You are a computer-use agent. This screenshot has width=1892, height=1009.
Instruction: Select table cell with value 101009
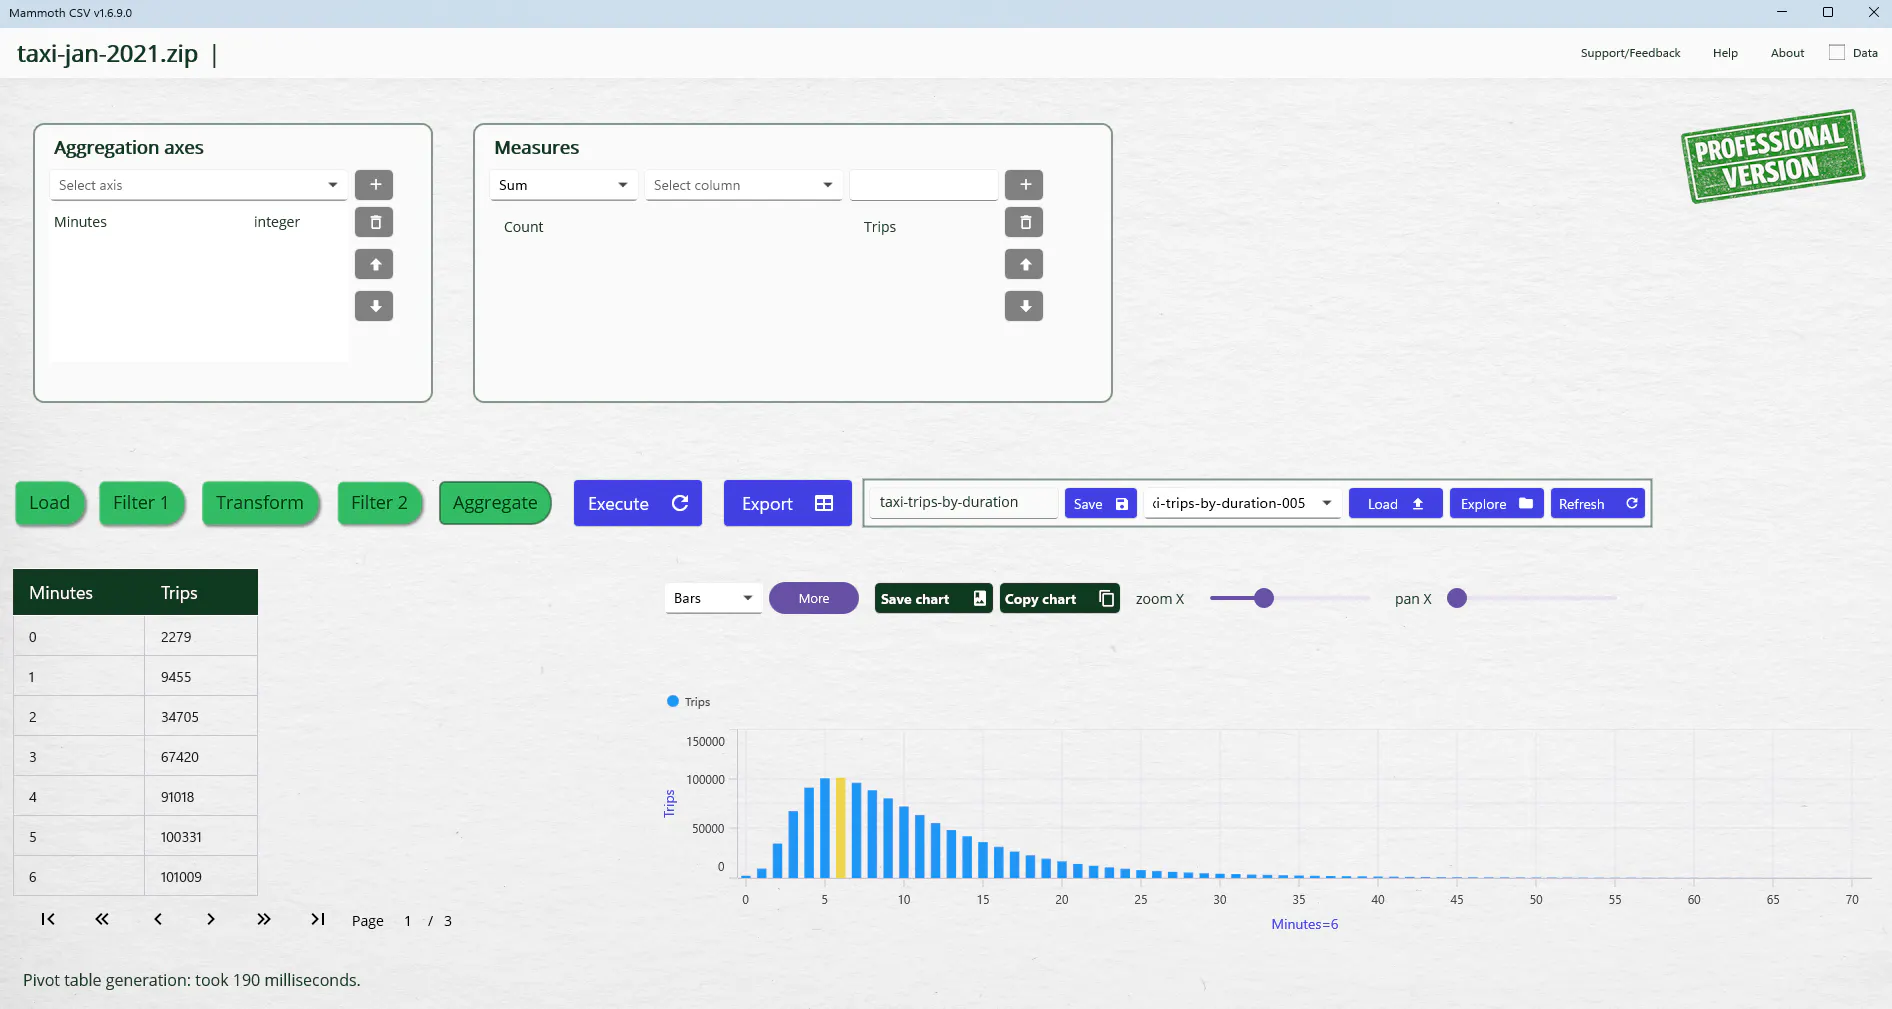pyautogui.click(x=201, y=876)
